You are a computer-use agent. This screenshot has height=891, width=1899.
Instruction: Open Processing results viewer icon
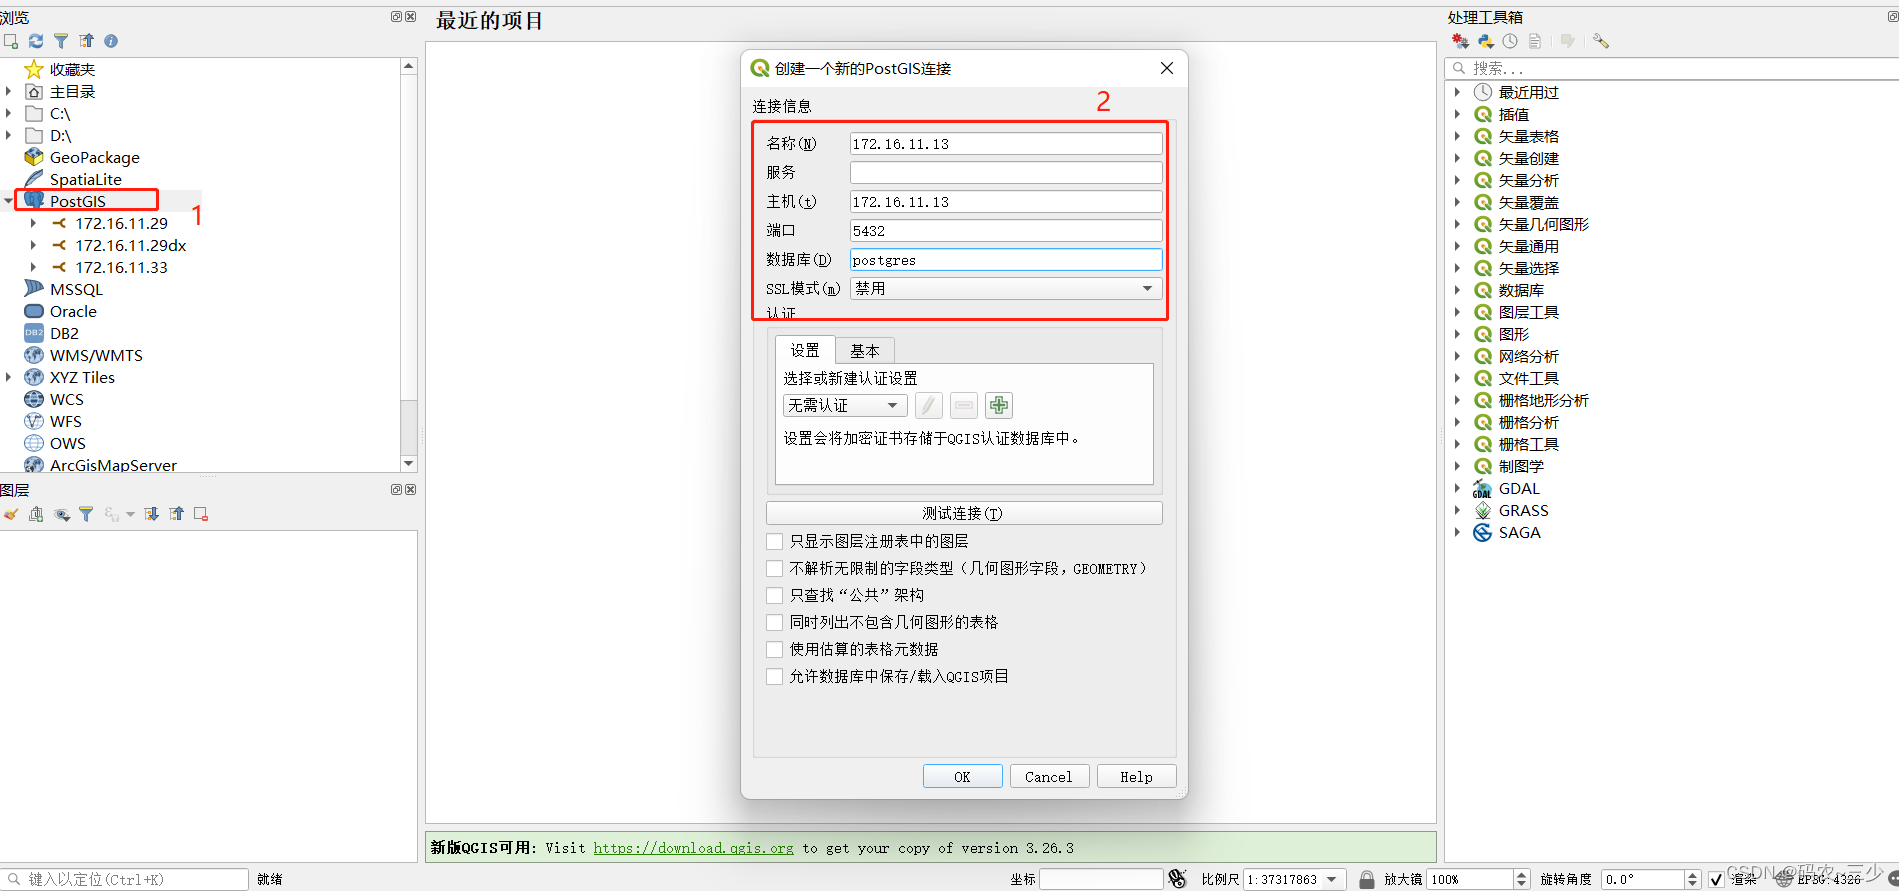pyautogui.click(x=1535, y=41)
